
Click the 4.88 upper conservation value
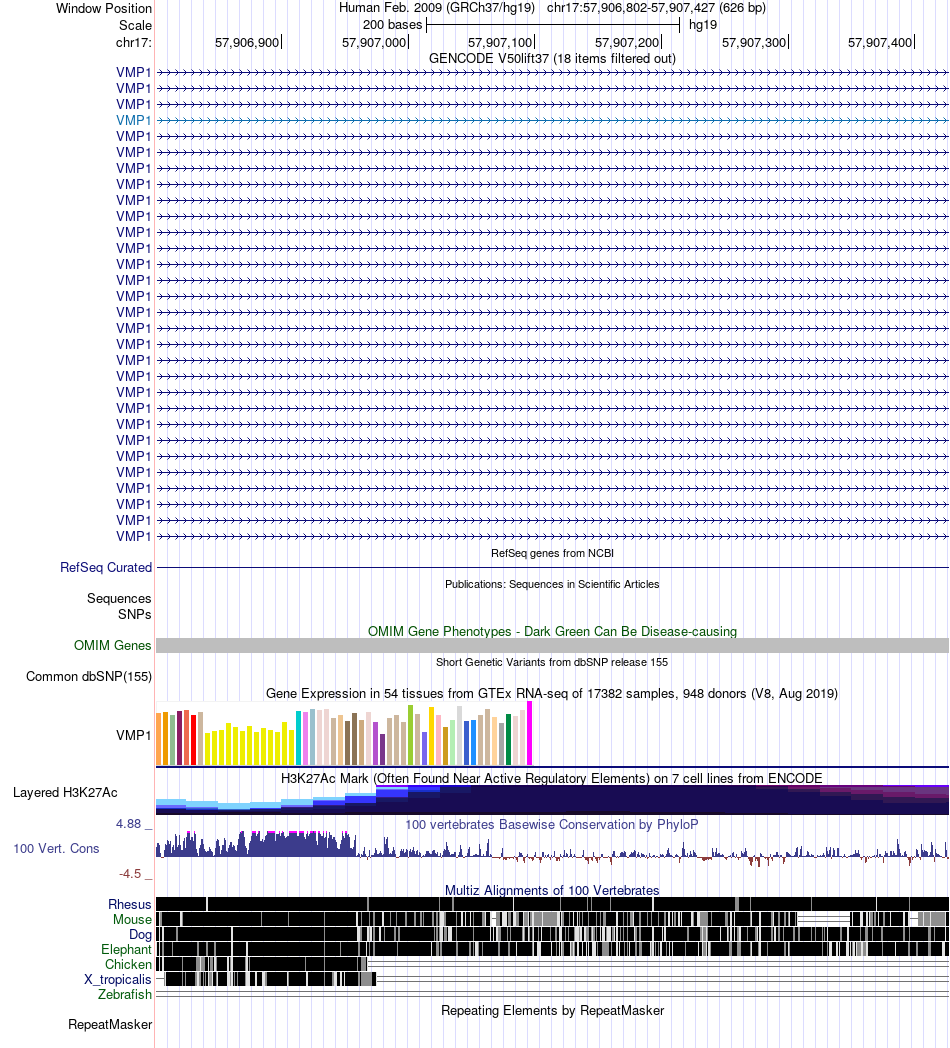pyautogui.click(x=128, y=824)
